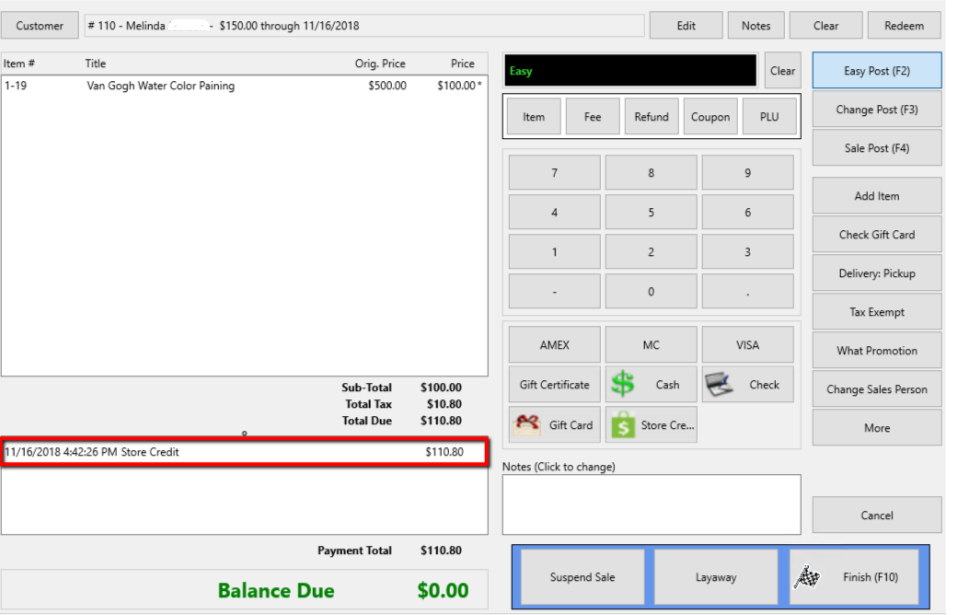Click the black Easy entry display
The image size is (953, 615).
coord(630,70)
